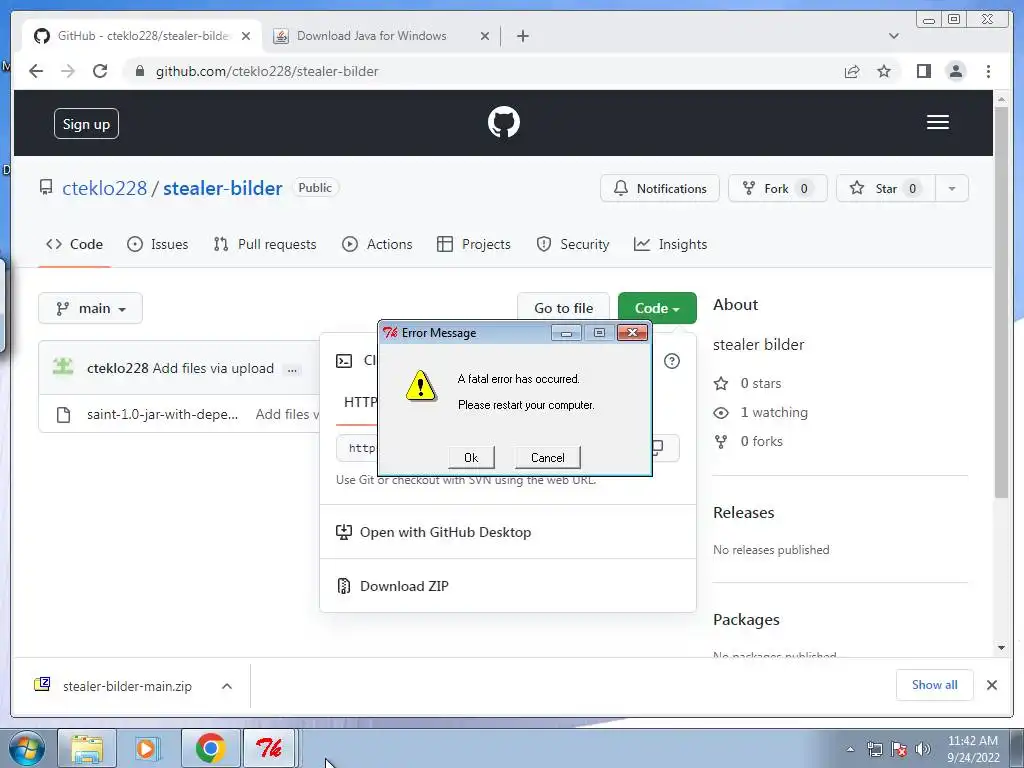Click Show all downloads button
The height and width of the screenshot is (768, 1024).
click(935, 685)
